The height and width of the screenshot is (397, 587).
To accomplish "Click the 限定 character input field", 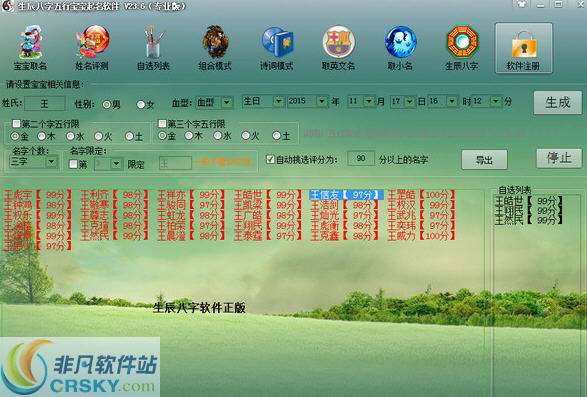I will [x=175, y=164].
